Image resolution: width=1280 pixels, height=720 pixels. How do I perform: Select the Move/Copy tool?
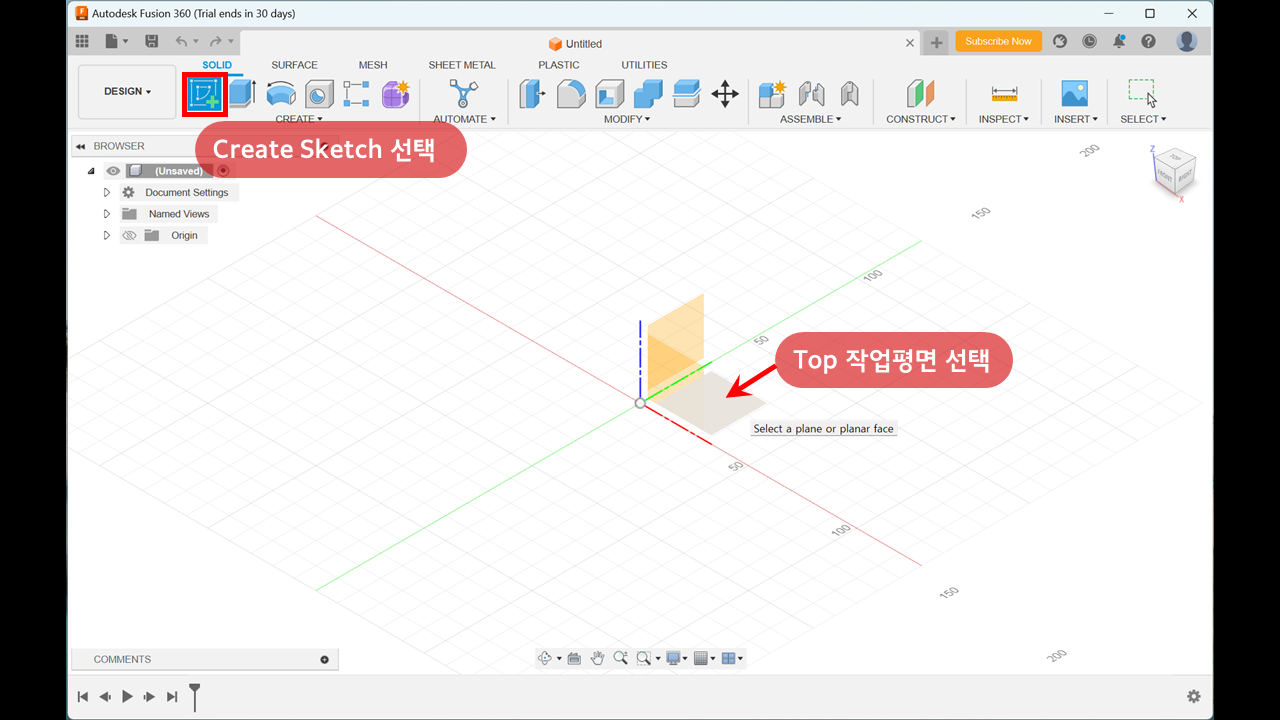pyautogui.click(x=725, y=94)
